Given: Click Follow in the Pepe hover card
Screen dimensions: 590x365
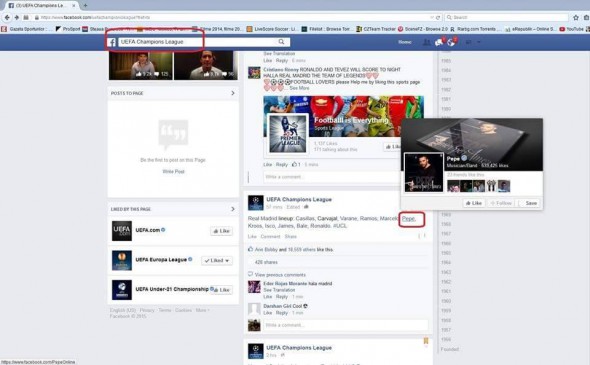Looking at the screenshot, I should coord(501,203).
